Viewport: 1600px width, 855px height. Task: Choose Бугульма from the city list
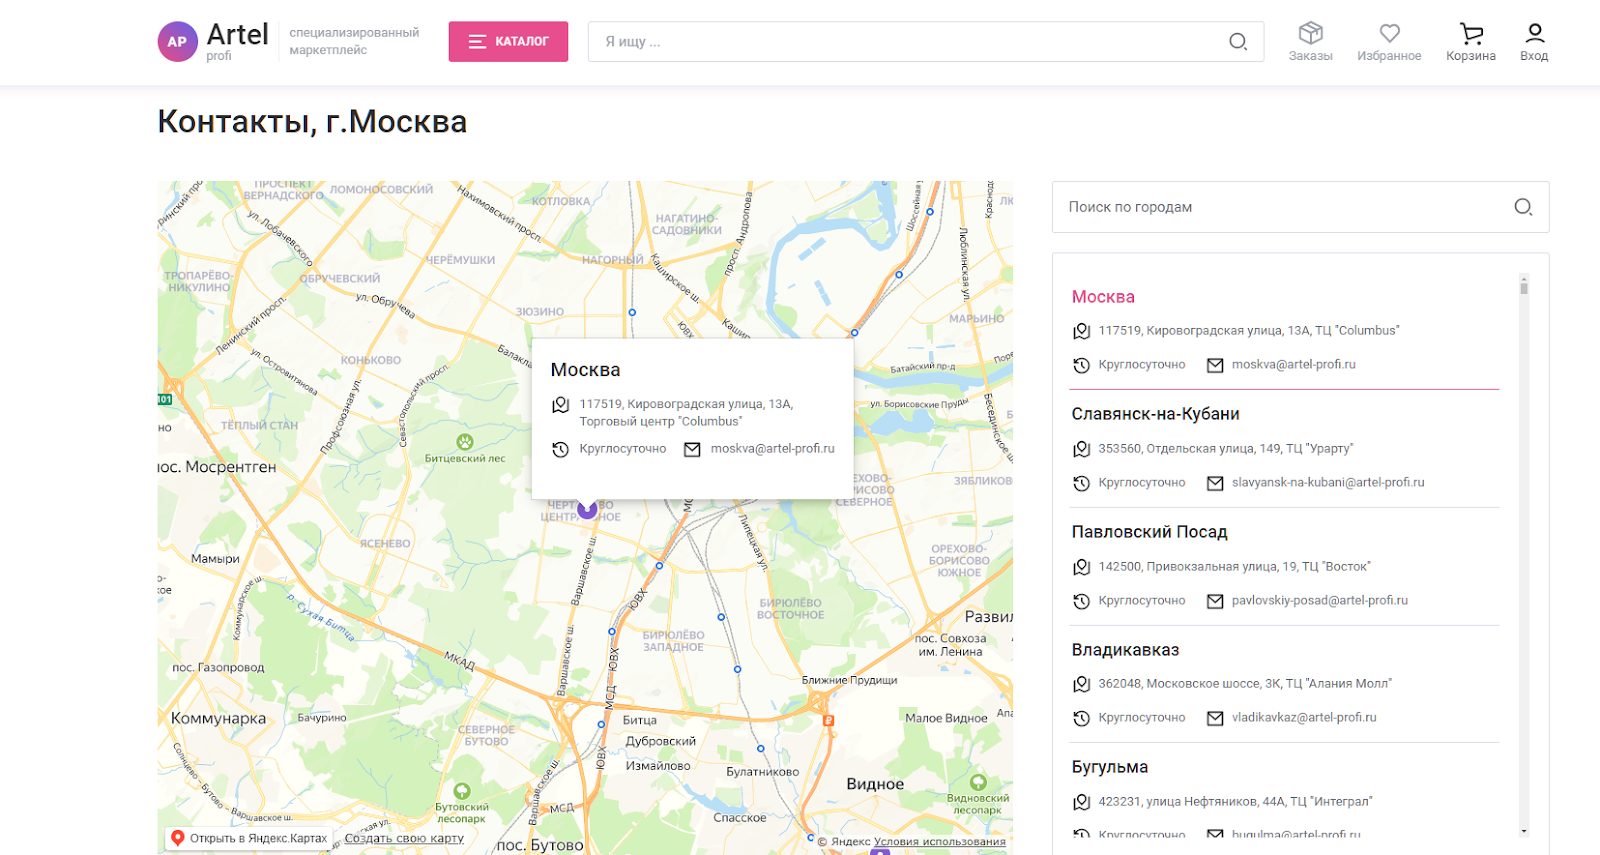(x=1109, y=767)
